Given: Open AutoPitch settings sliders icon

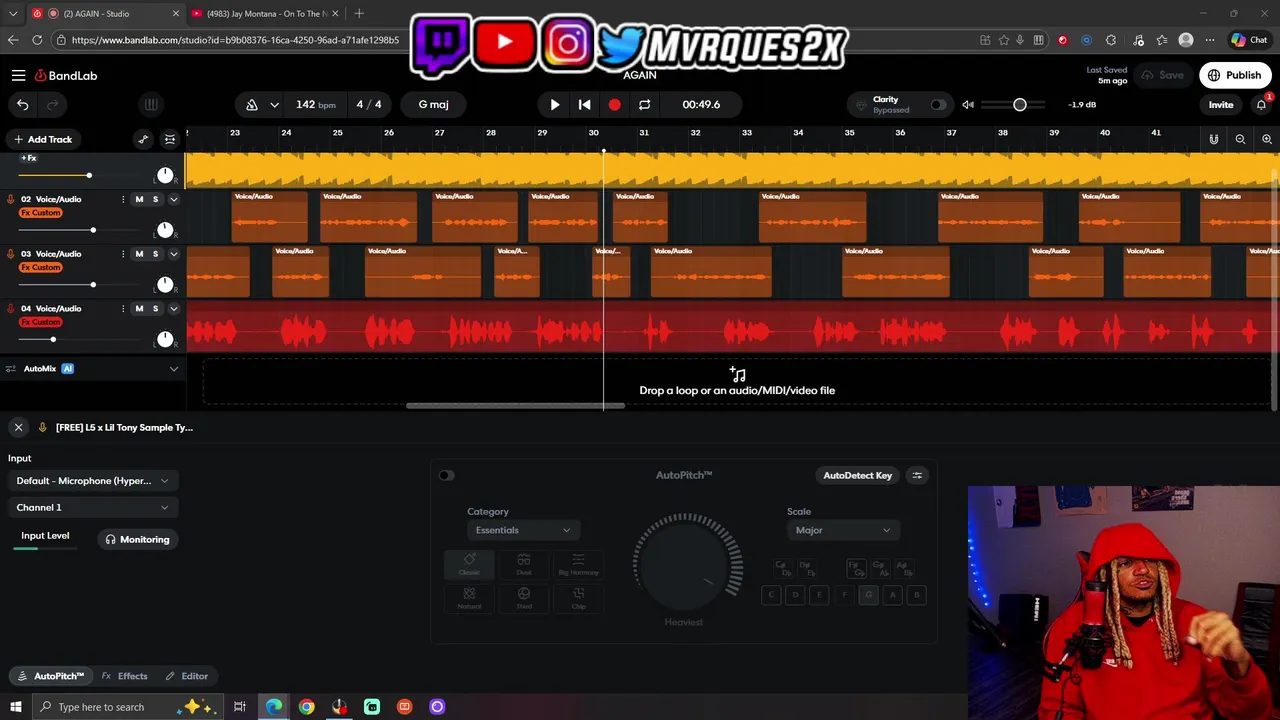Looking at the screenshot, I should 917,475.
